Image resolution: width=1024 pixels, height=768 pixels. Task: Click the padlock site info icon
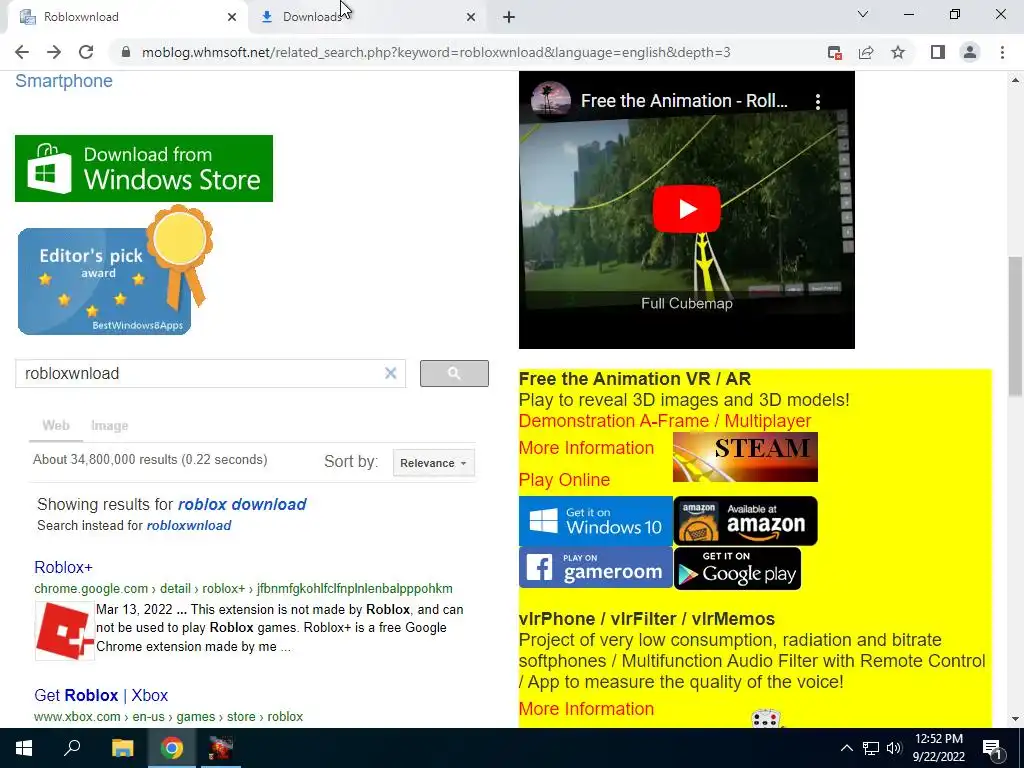[126, 52]
